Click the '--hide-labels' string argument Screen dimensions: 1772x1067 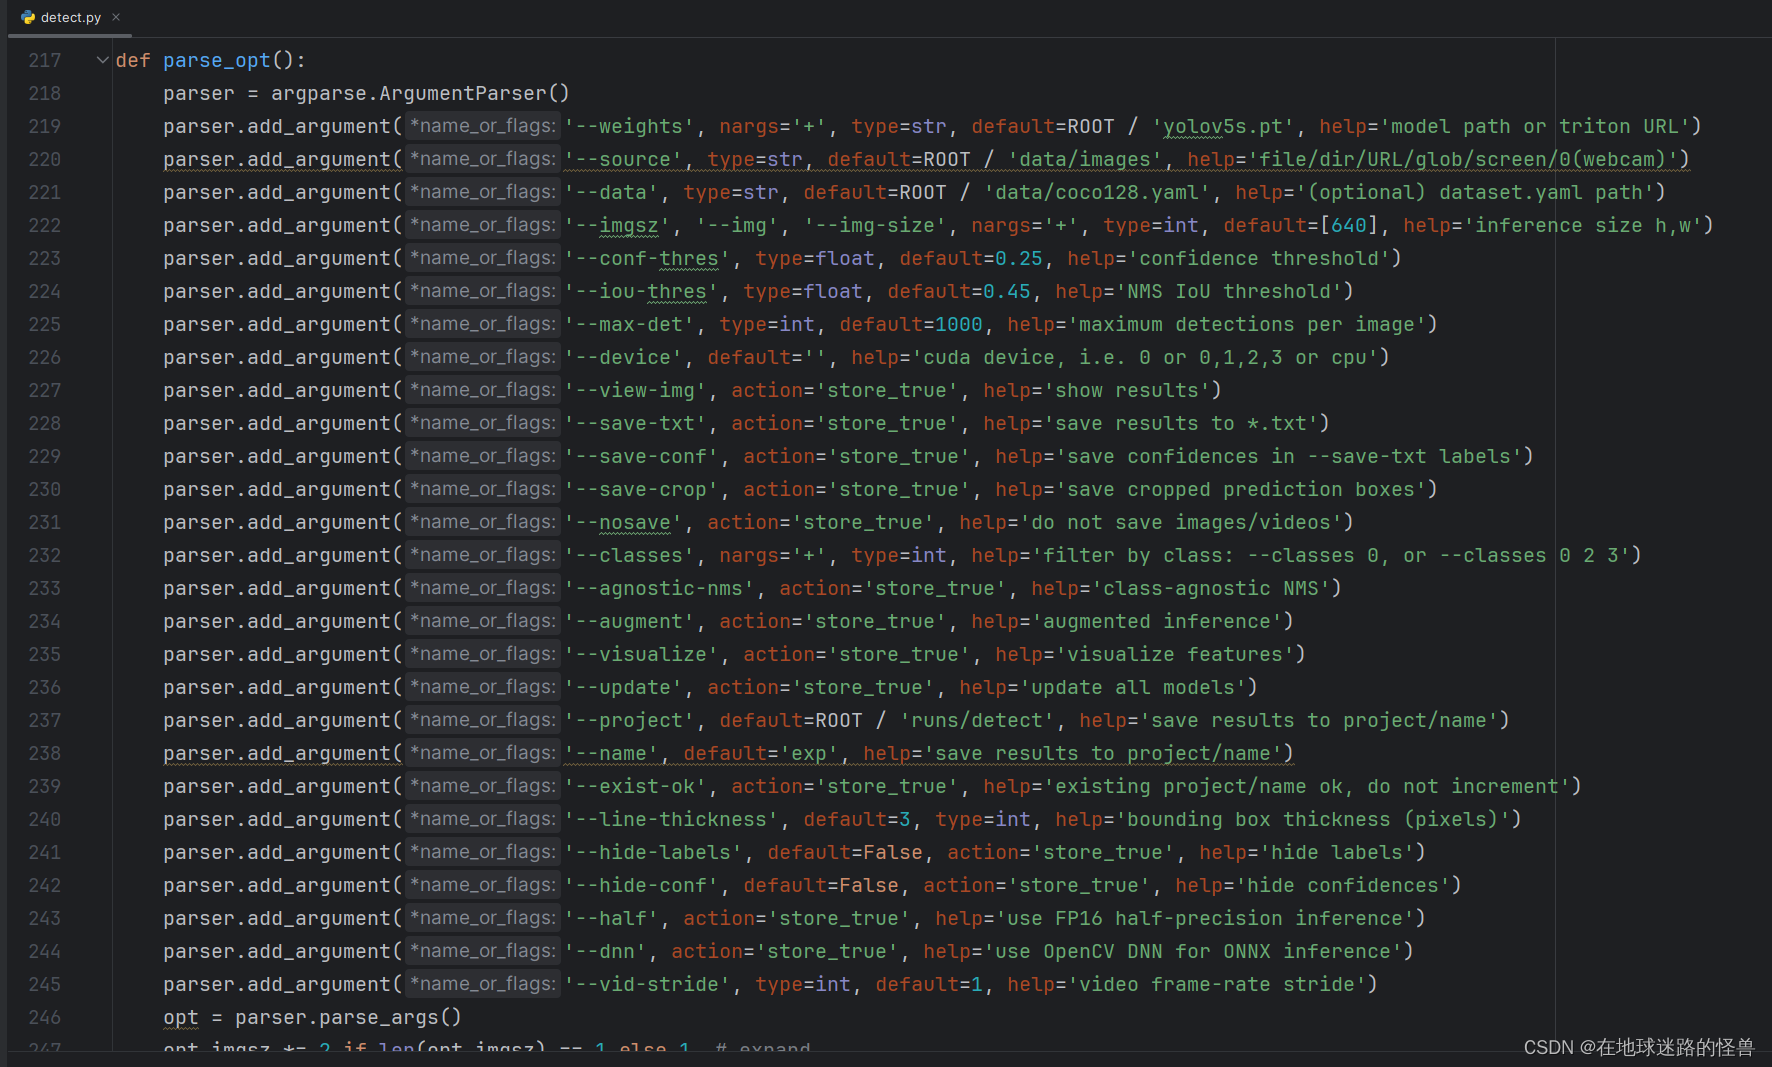click(654, 852)
